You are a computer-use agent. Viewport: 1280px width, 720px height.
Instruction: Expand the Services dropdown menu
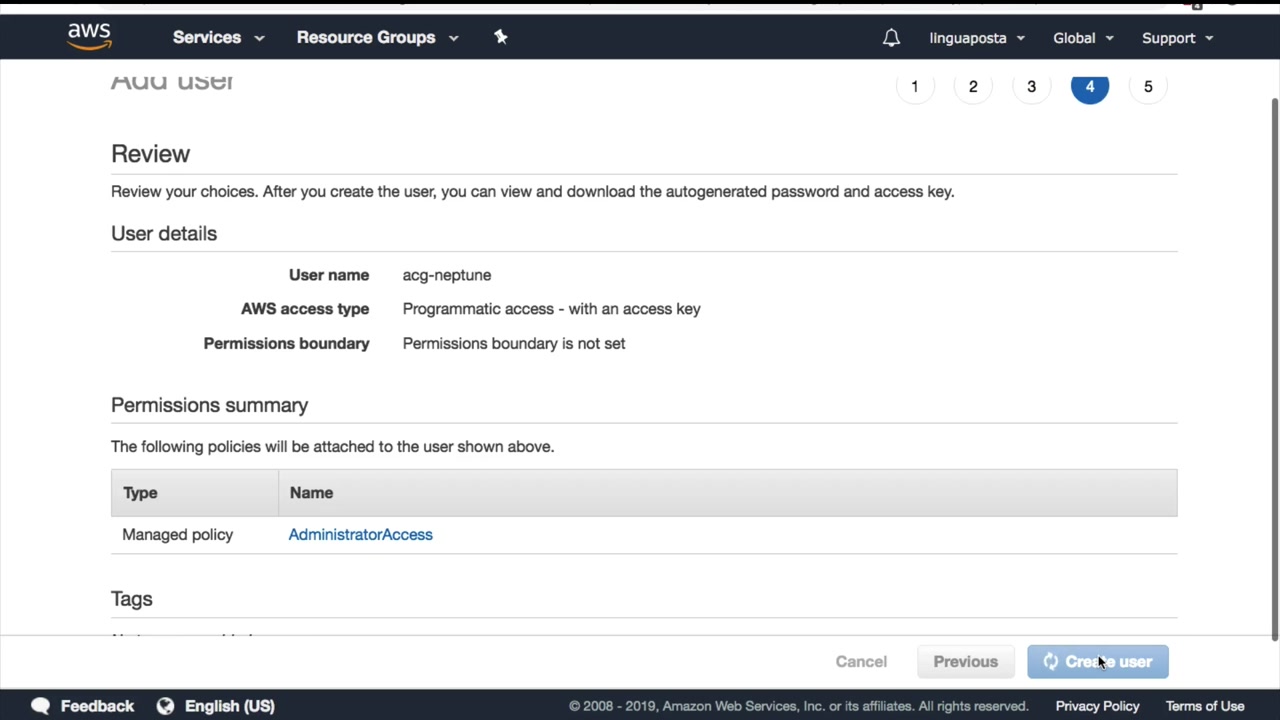[218, 38]
